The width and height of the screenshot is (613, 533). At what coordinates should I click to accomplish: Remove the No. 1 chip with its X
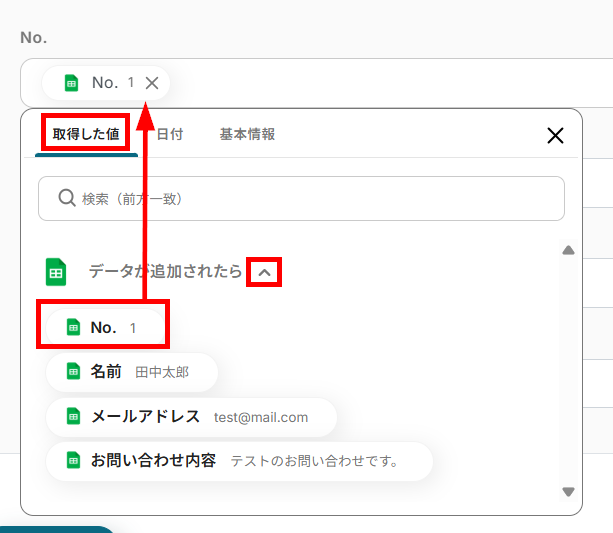point(152,83)
